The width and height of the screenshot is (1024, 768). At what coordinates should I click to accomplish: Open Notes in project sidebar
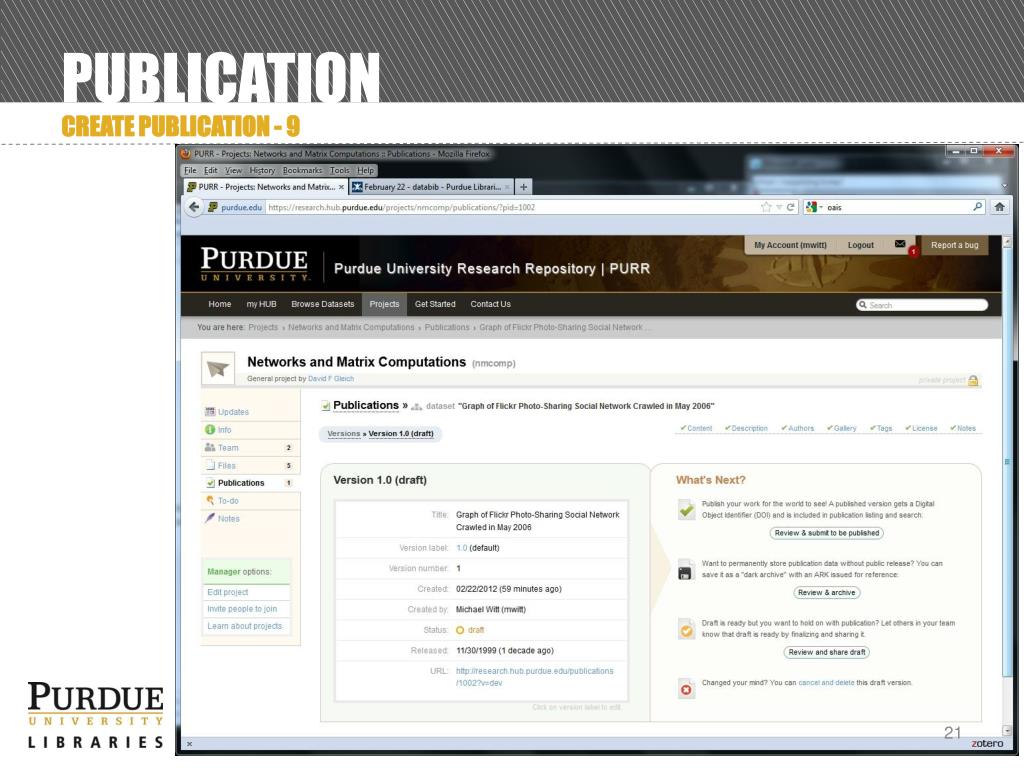(x=228, y=519)
